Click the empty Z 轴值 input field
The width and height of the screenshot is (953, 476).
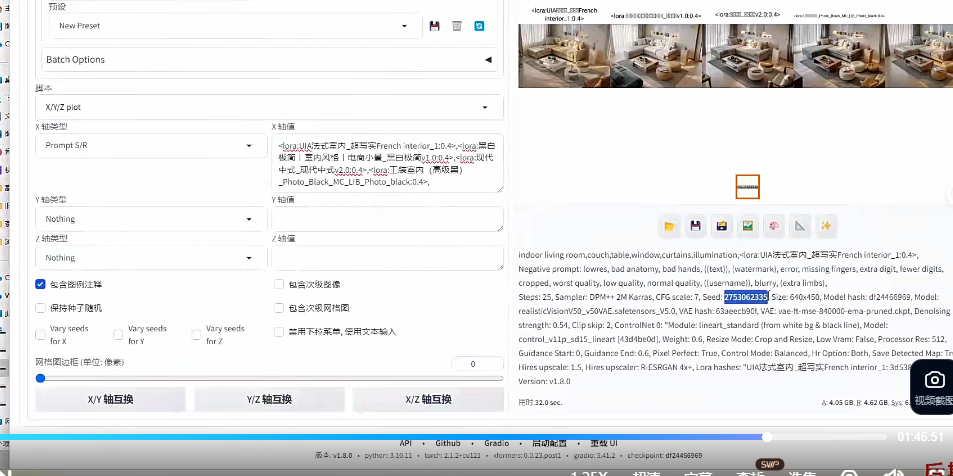387,258
